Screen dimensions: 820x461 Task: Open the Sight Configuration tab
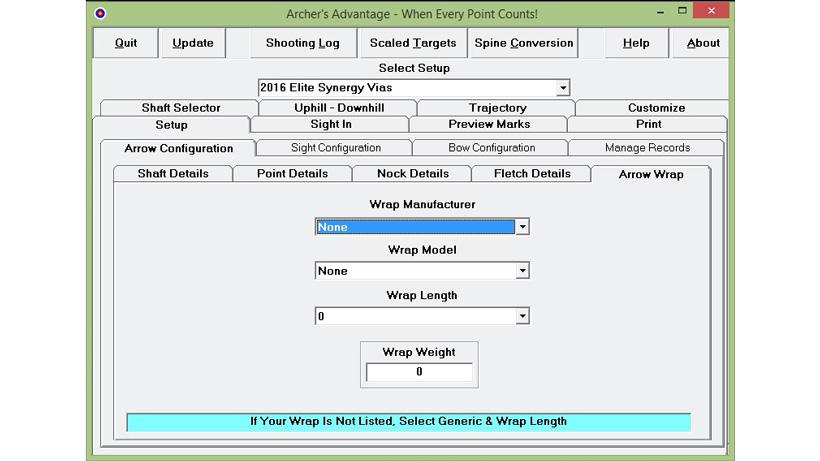click(x=336, y=148)
